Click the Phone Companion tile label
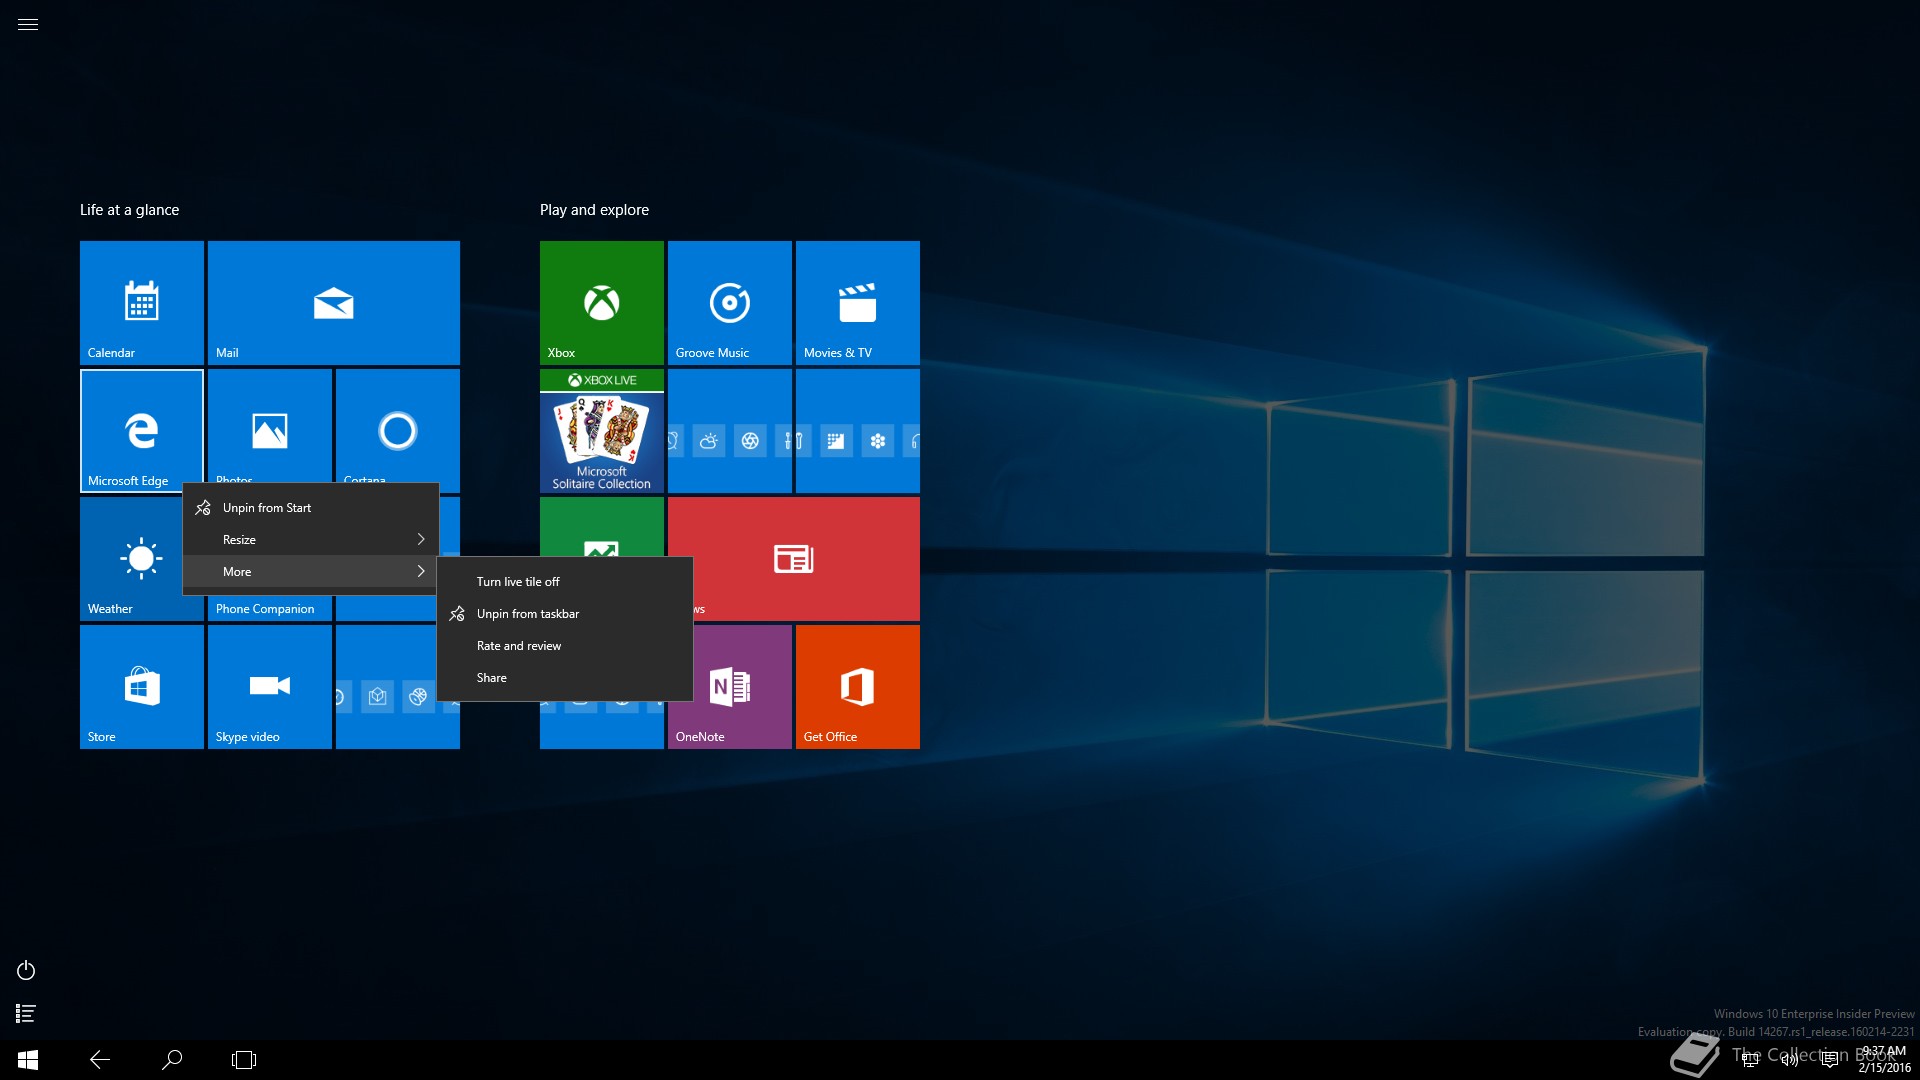Screen dimensions: 1920x1080 tap(265, 609)
